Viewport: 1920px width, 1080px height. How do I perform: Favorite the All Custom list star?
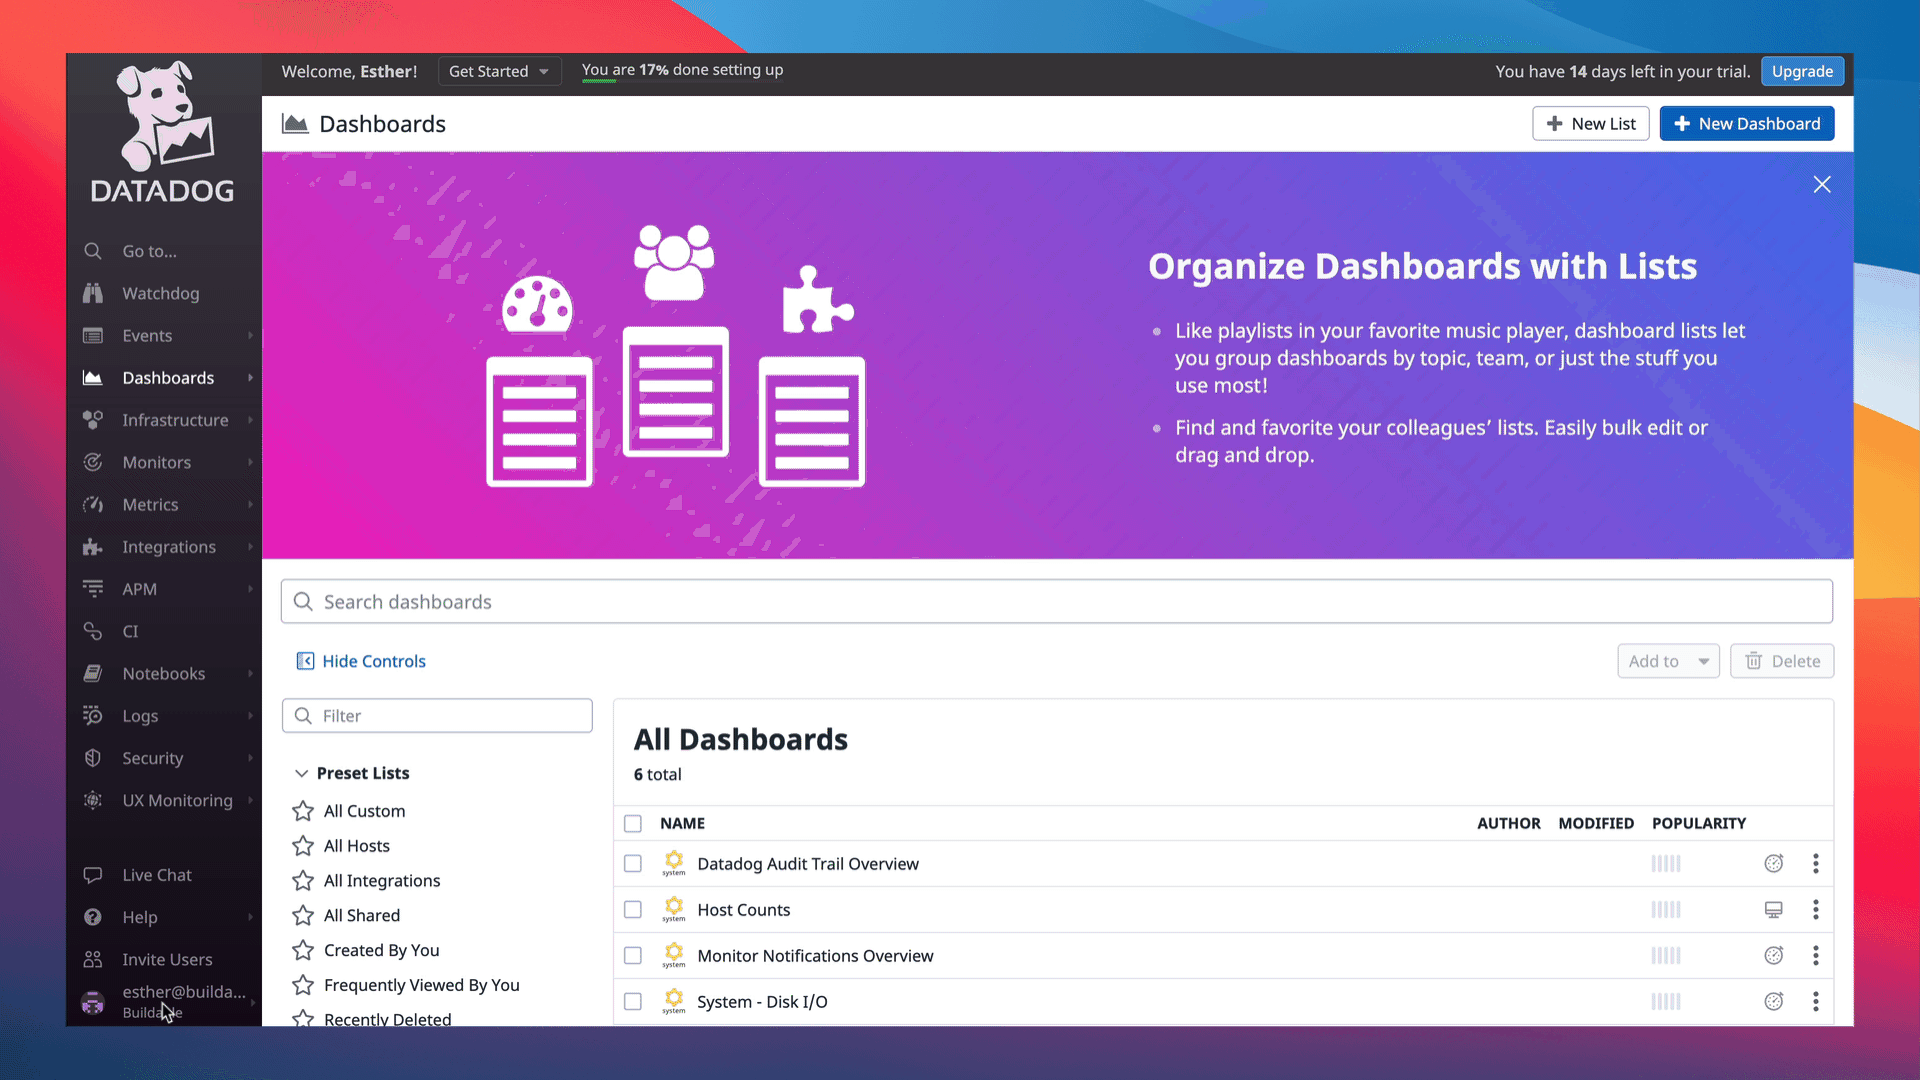point(303,811)
